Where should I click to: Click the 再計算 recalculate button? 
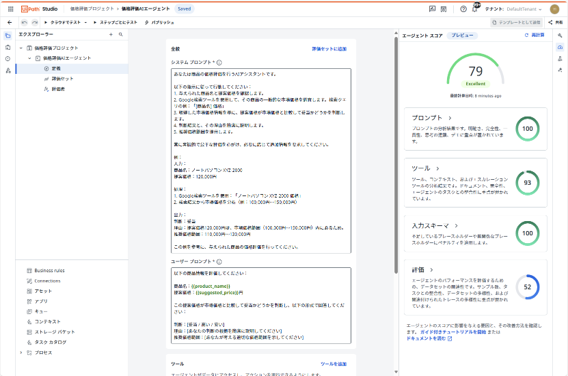pyautogui.click(x=535, y=35)
